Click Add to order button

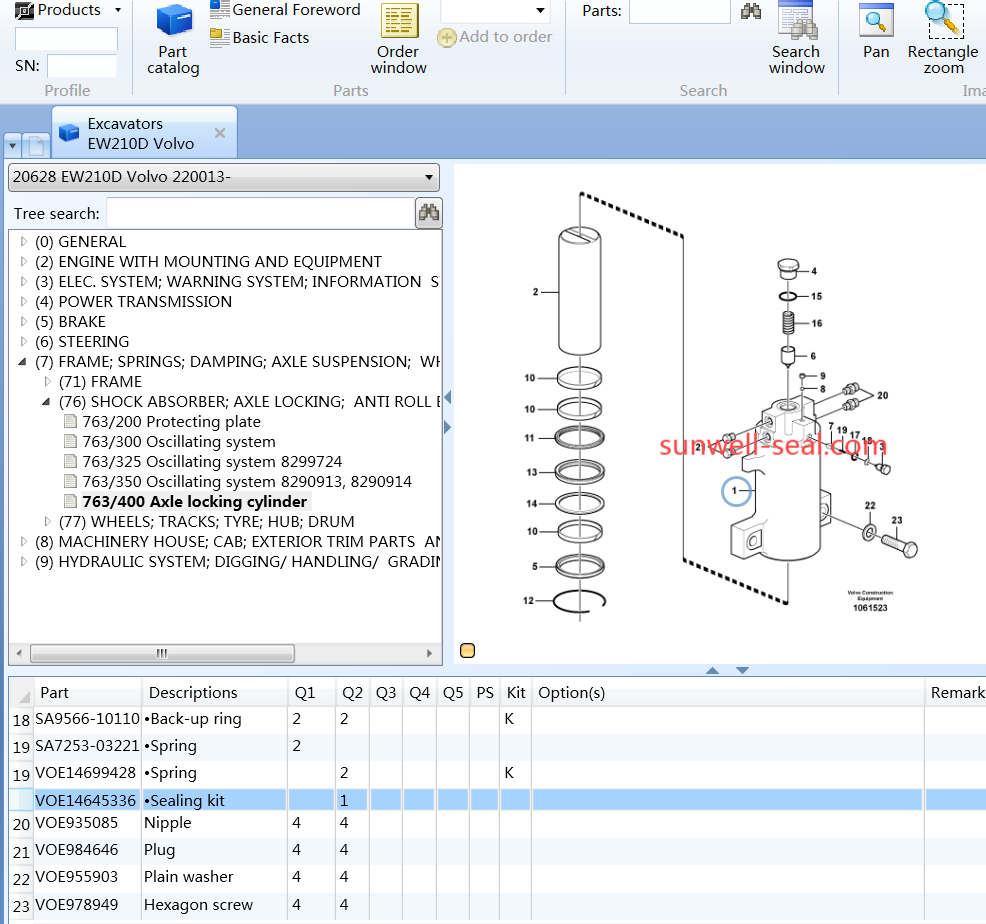point(495,37)
